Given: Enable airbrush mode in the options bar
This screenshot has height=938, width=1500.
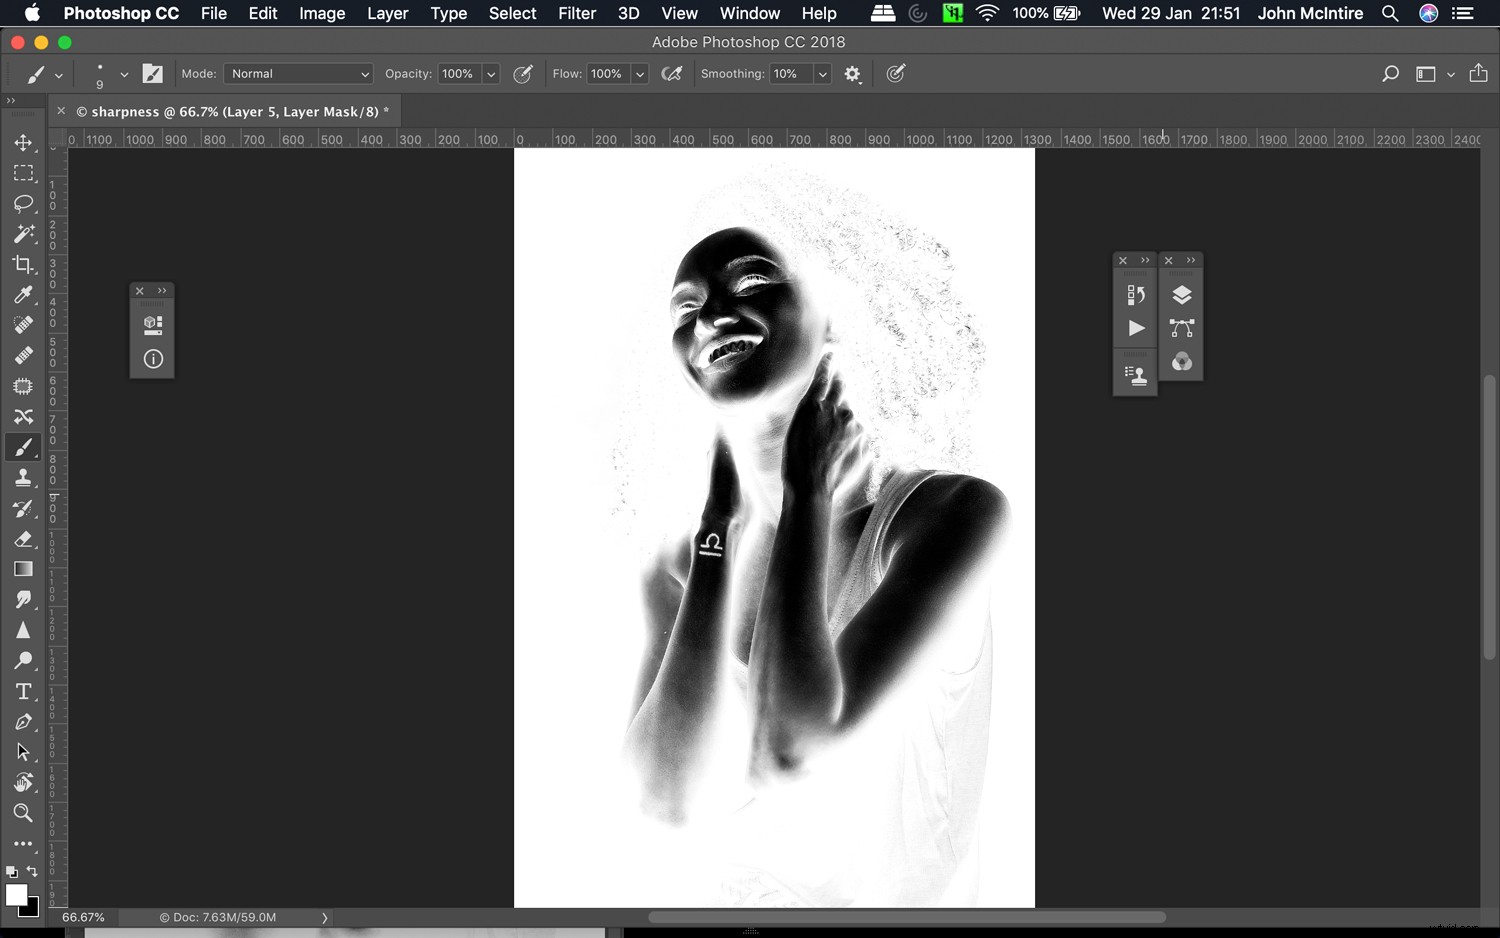Looking at the screenshot, I should 671,73.
